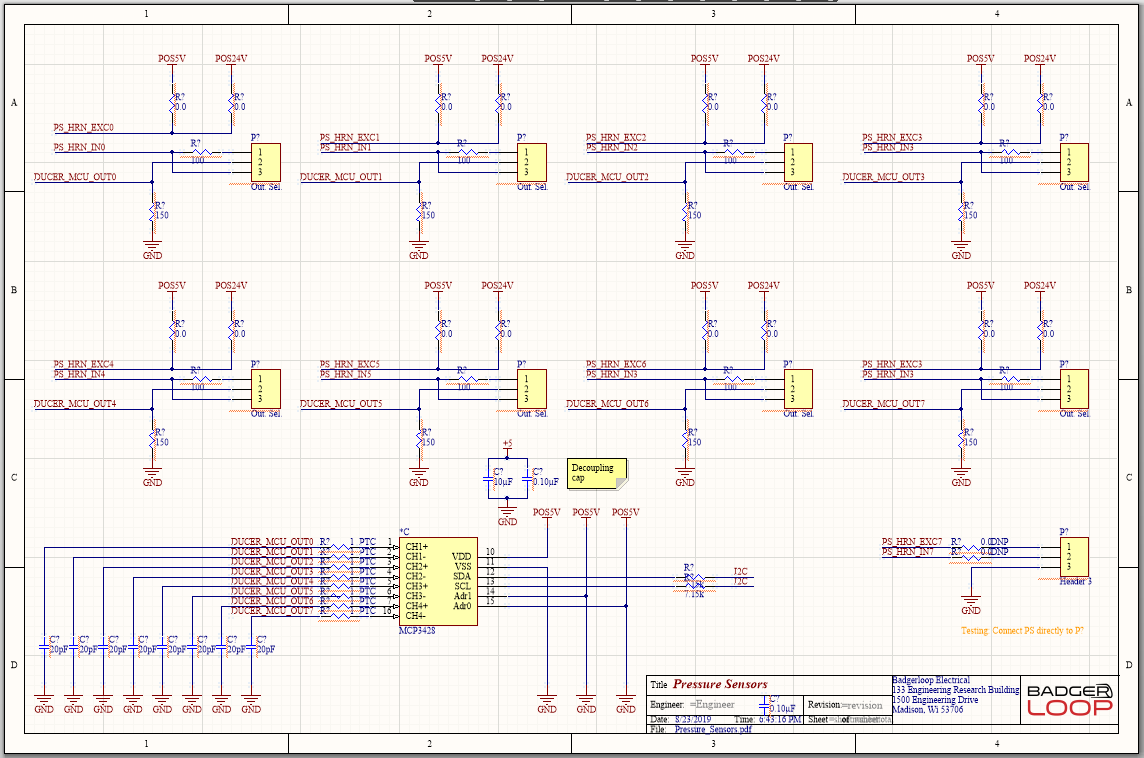This screenshot has height=758, width=1144.
Task: Click the orange Testing: Connect PS note
Action: click(x=1022, y=630)
